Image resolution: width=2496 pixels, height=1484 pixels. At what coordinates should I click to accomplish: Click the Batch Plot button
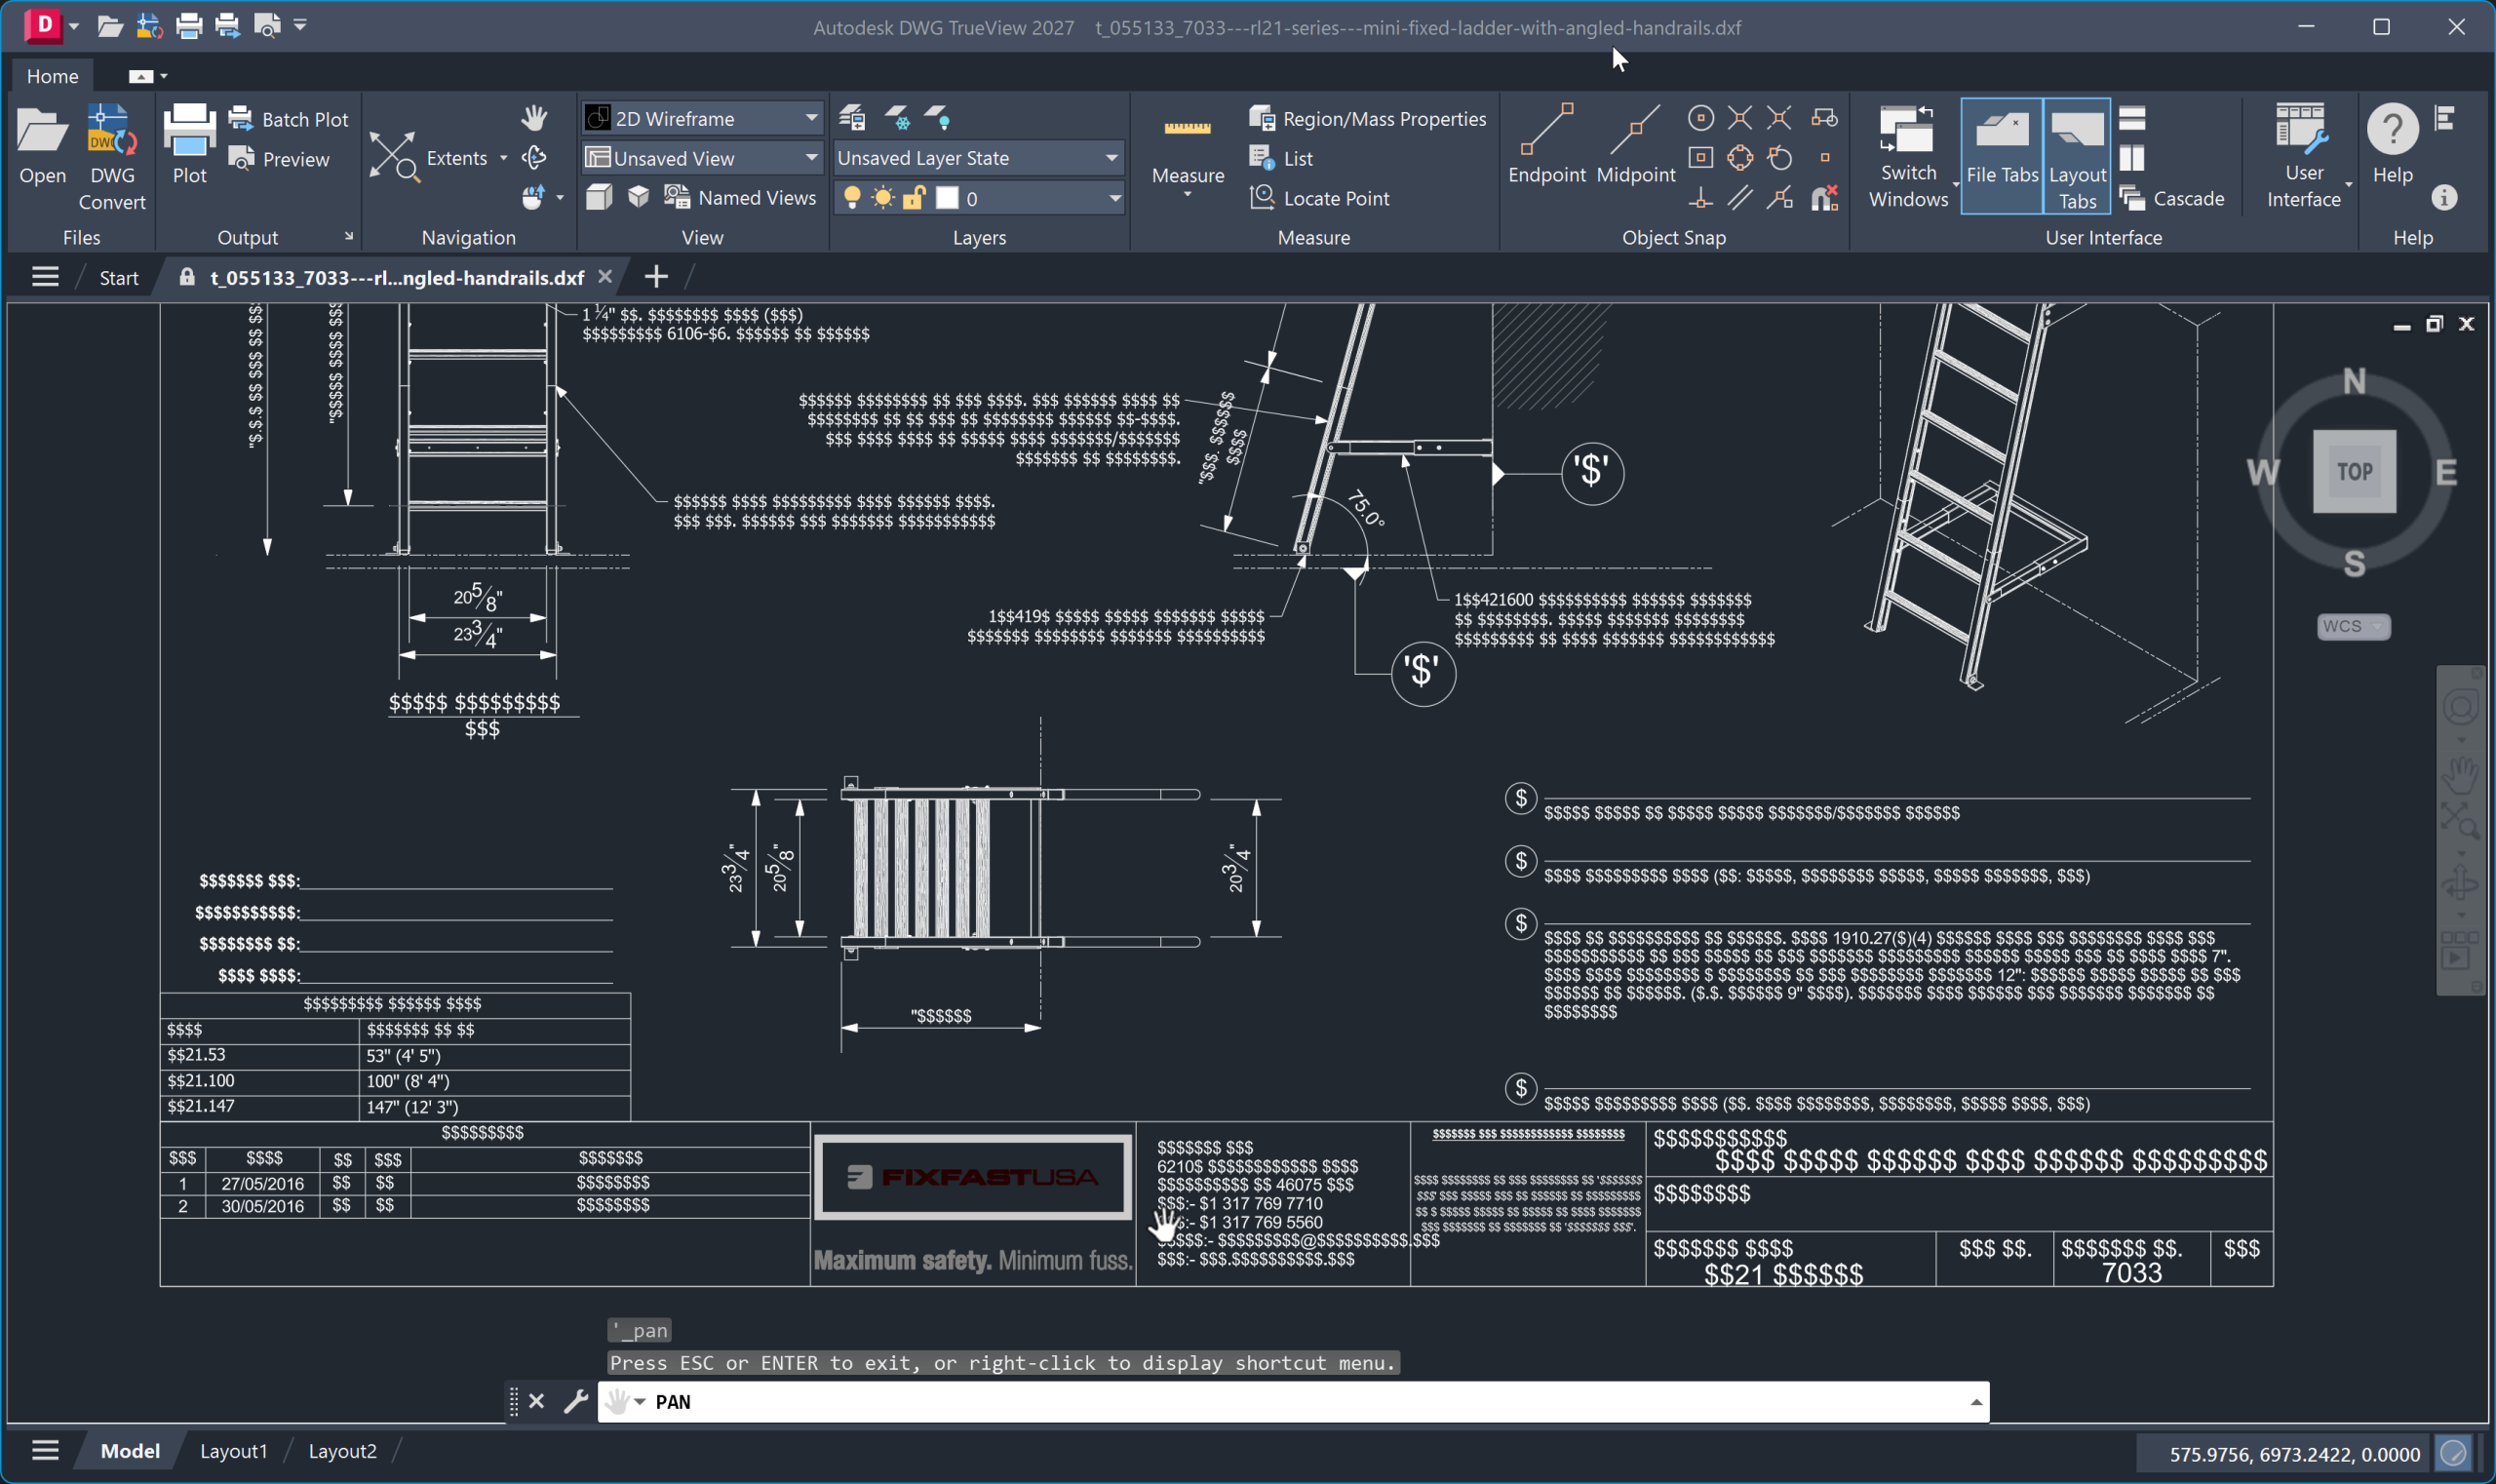(x=288, y=118)
